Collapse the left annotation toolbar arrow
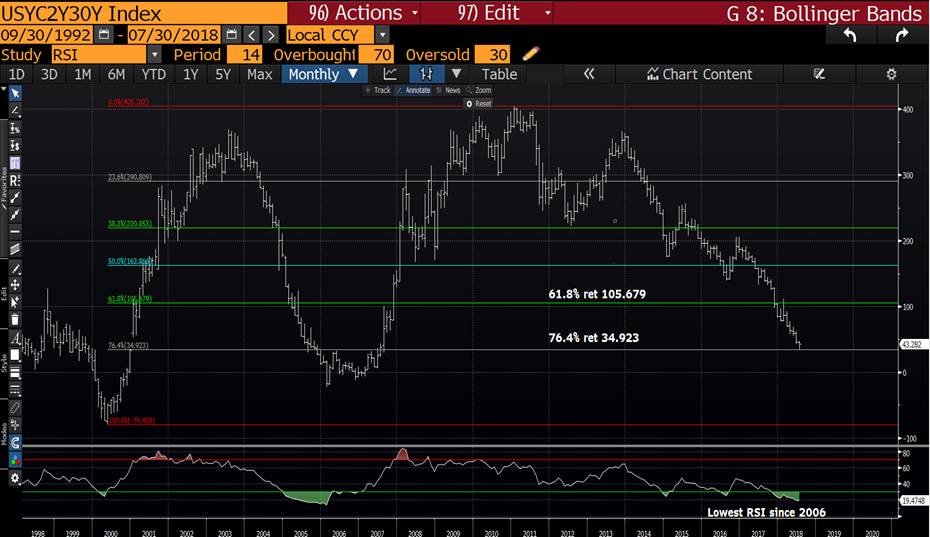This screenshot has width=930, height=537. [4, 89]
